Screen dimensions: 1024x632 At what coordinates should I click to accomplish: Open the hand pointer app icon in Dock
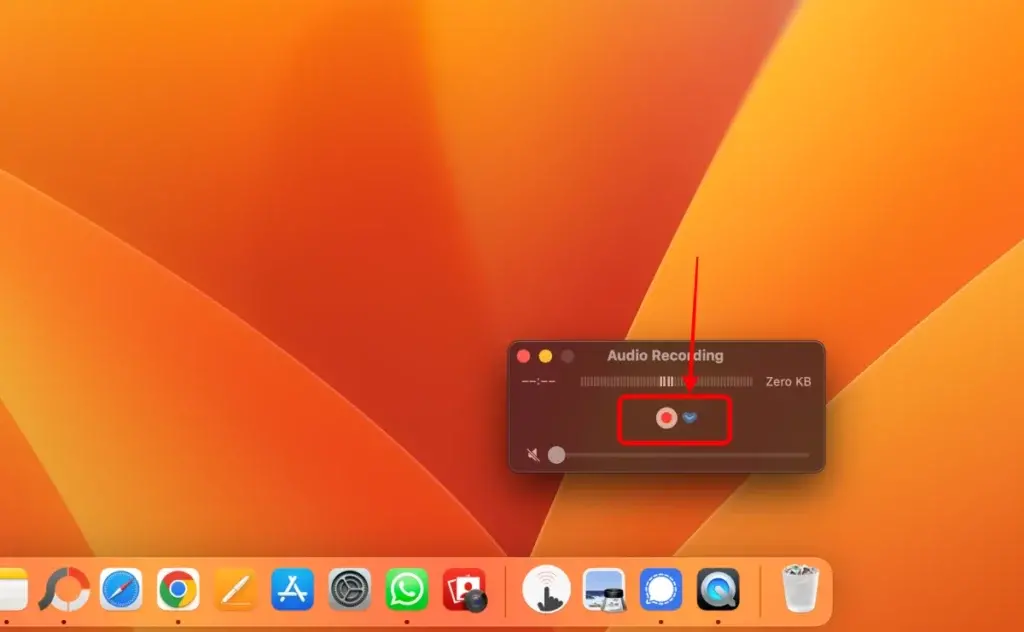547,589
